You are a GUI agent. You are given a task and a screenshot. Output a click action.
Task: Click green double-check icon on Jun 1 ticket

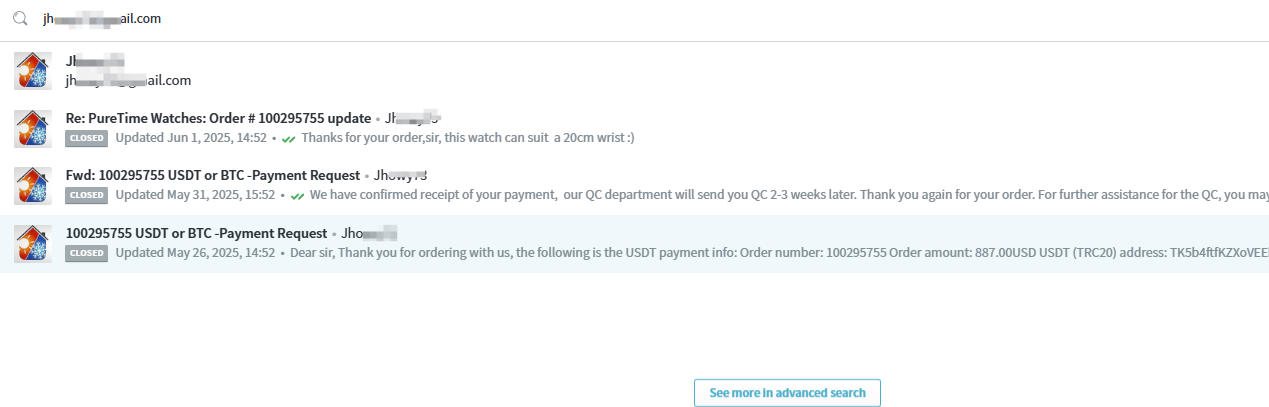coord(289,138)
